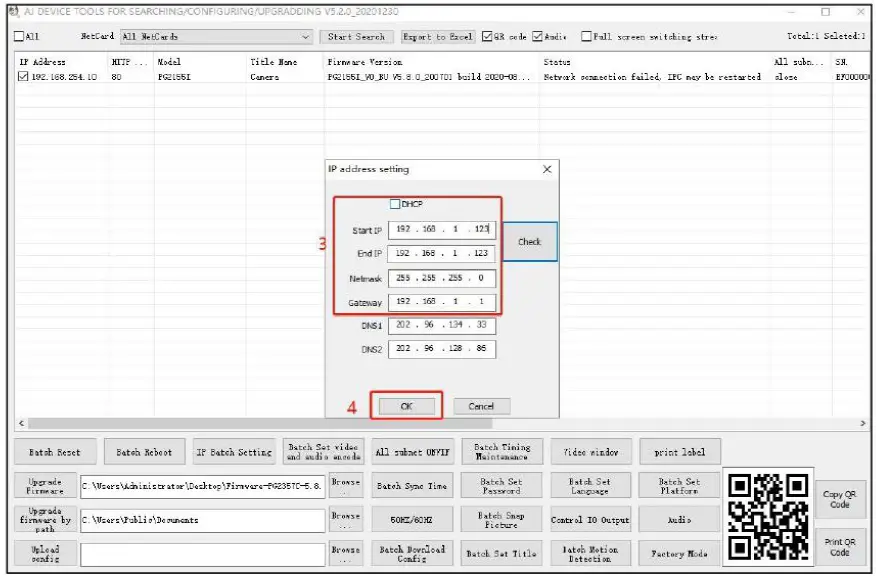Click the Netmask input field
Screen dimensions: 876x580
point(442,278)
